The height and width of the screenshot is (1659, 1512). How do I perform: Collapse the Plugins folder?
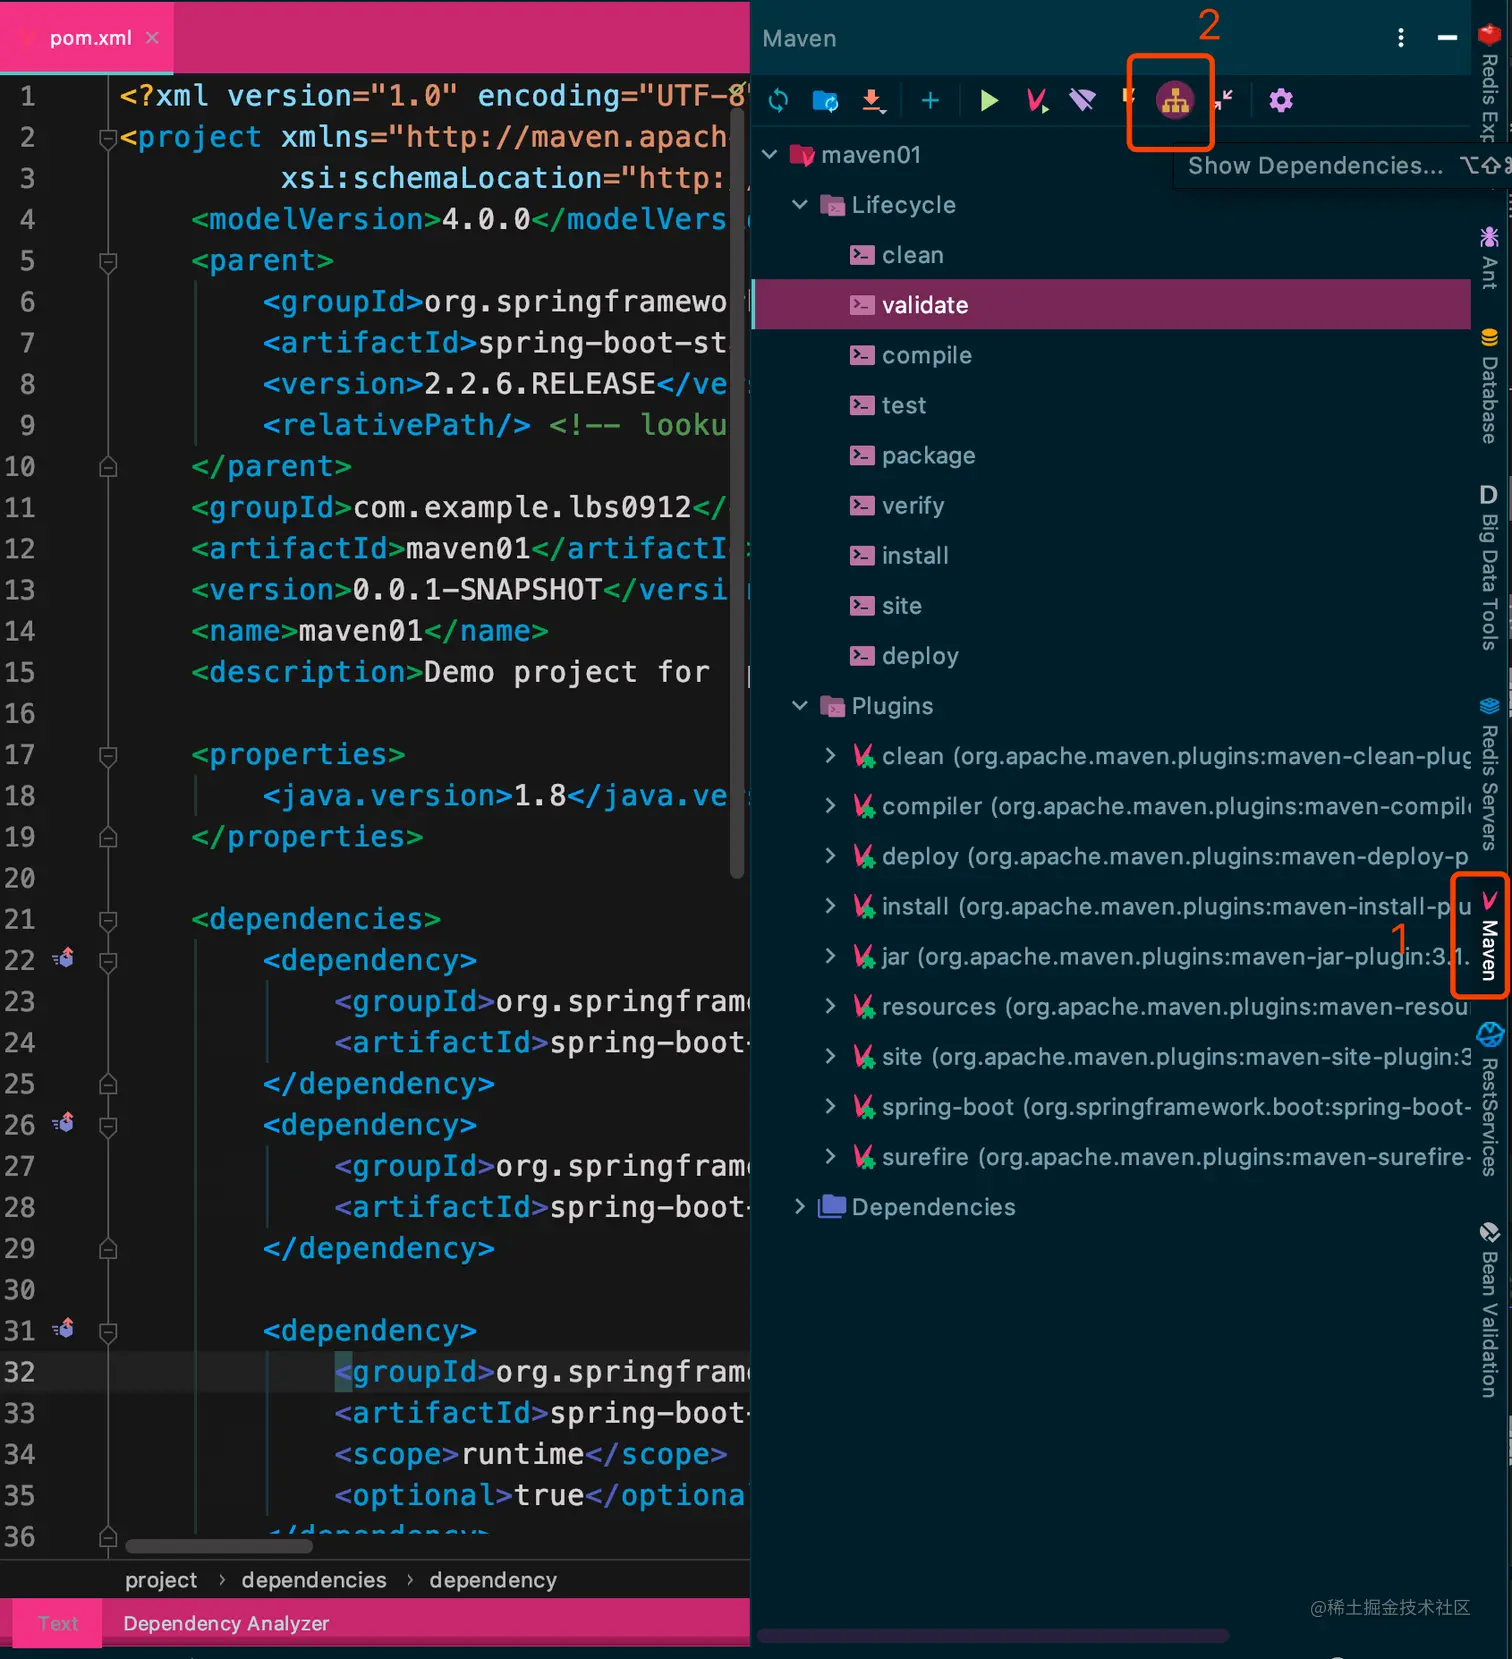pos(800,705)
